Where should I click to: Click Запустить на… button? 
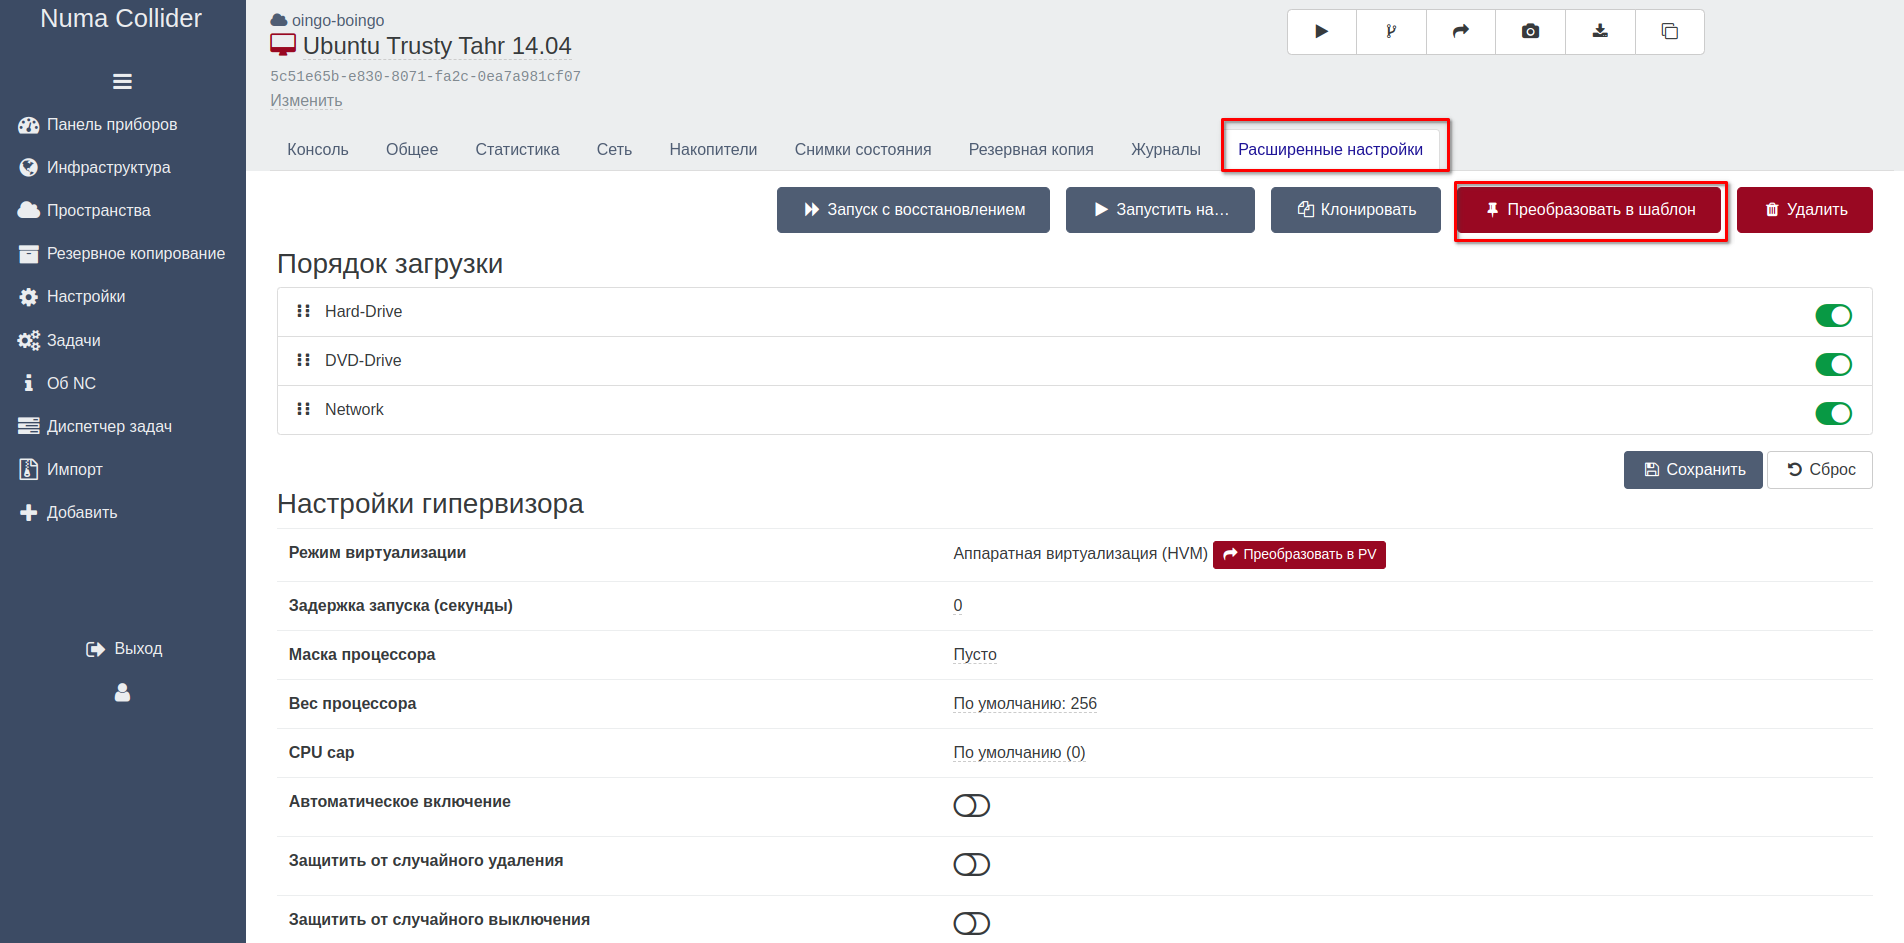click(1160, 210)
